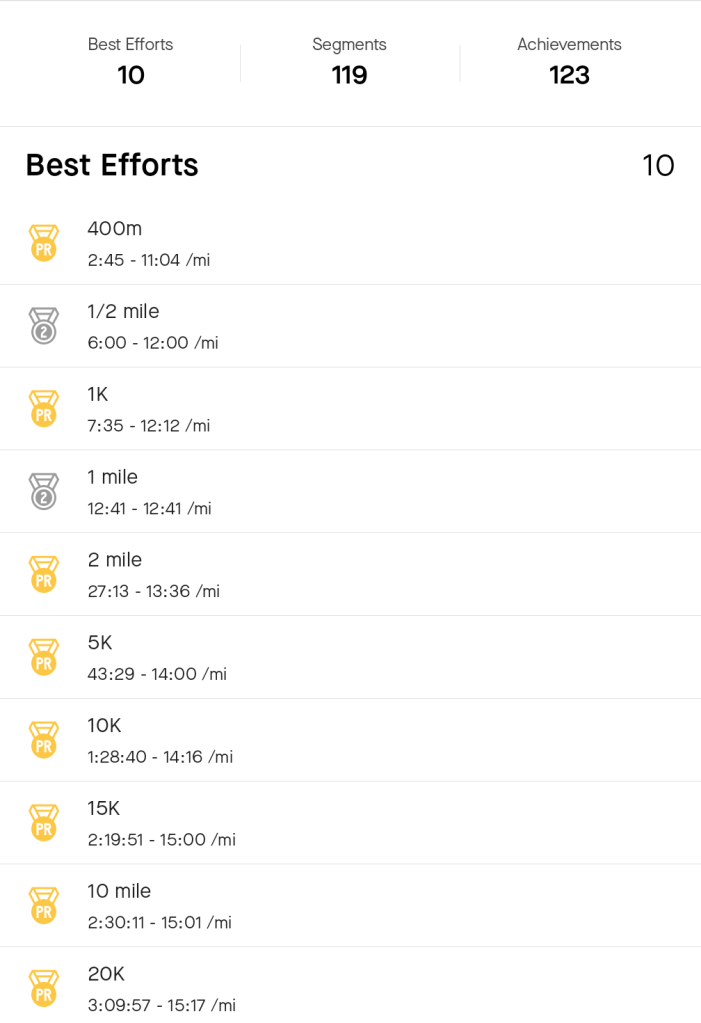This screenshot has width=701, height=1023.
Task: Click the gold PR medal beside 400m
Action: pyautogui.click(x=43, y=243)
